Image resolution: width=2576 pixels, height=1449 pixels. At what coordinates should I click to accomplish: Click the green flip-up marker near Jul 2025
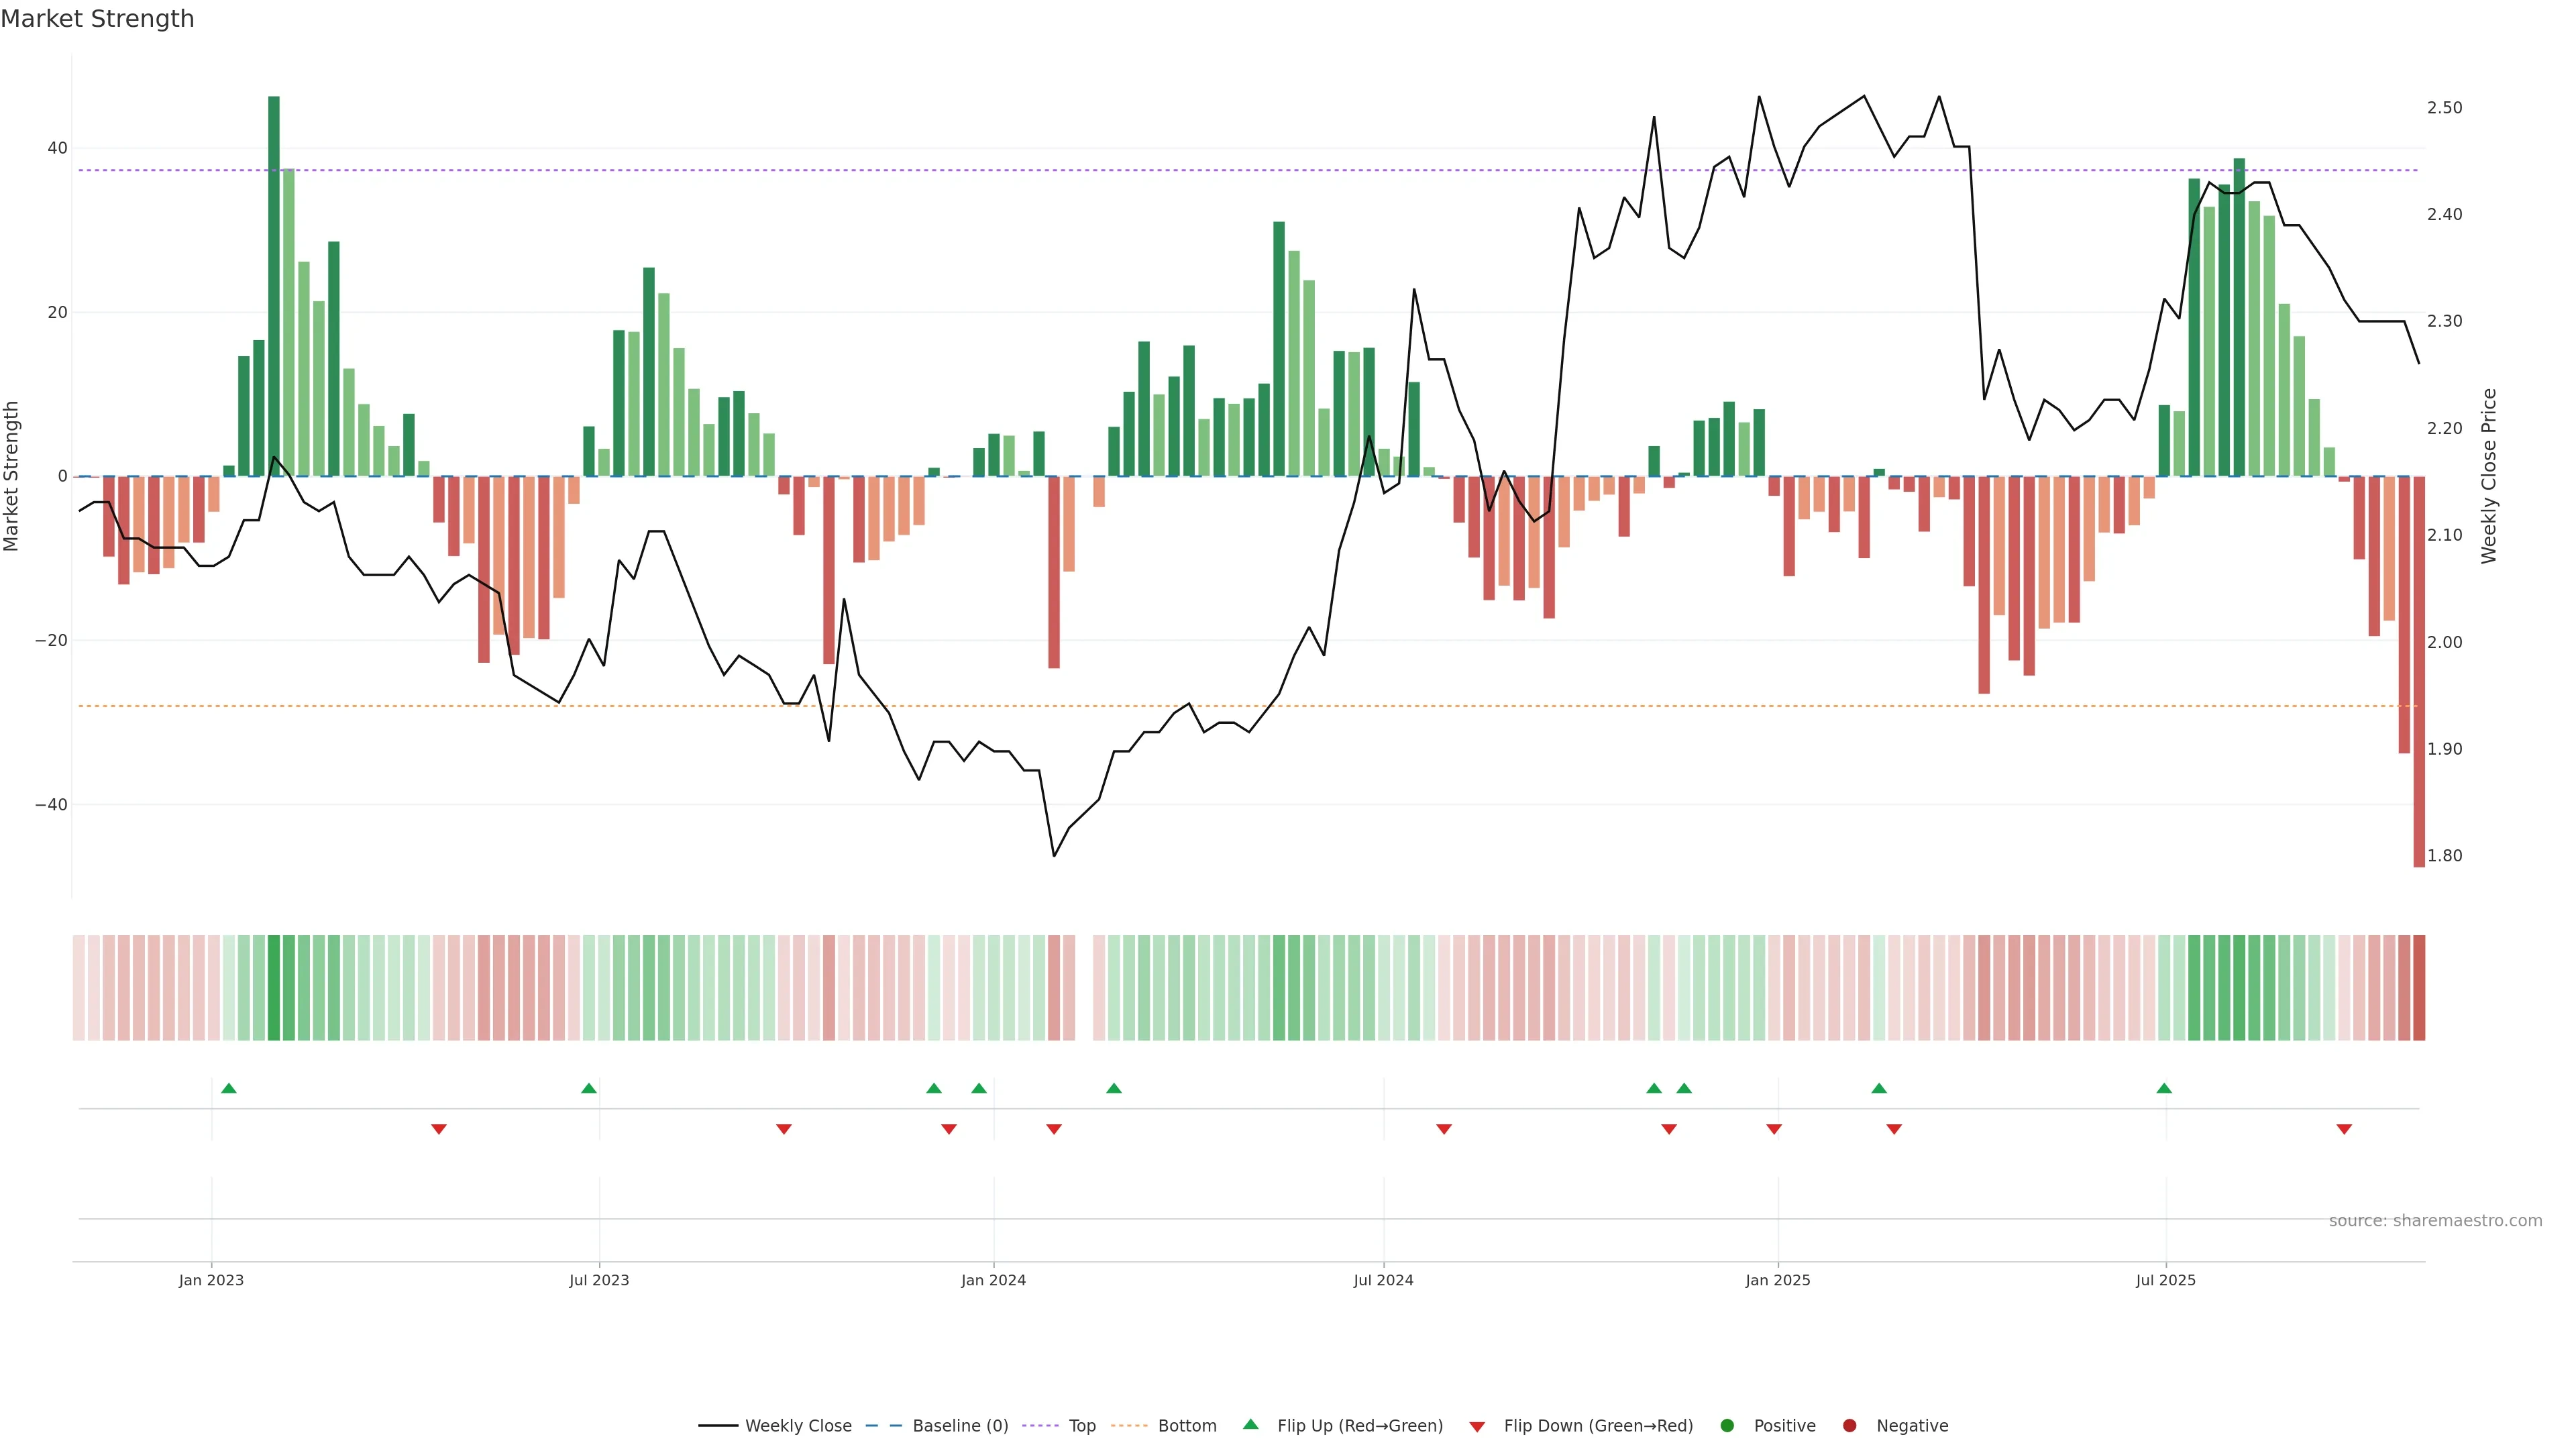[x=2164, y=1088]
